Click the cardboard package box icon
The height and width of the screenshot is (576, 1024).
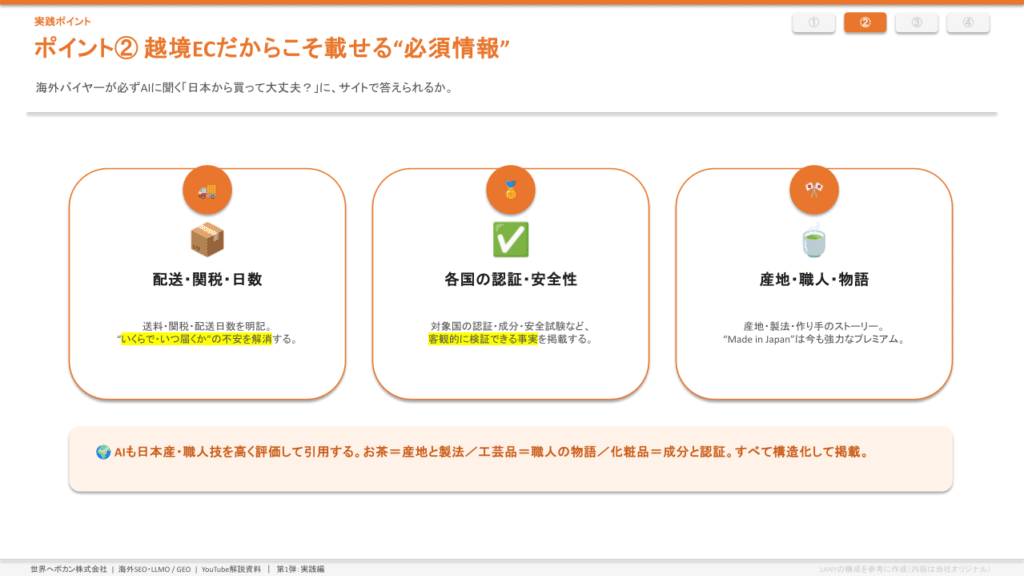(207, 240)
